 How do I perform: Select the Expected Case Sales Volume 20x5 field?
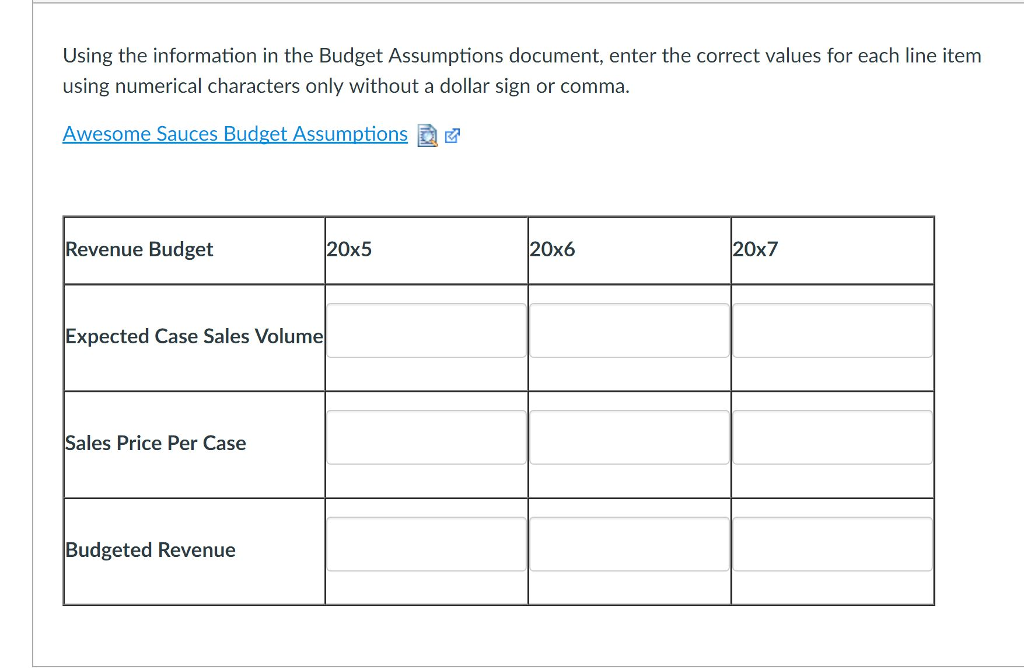[x=426, y=330]
